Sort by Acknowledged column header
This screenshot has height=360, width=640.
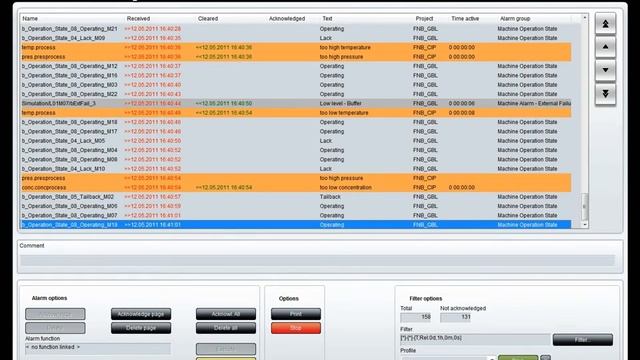287,18
